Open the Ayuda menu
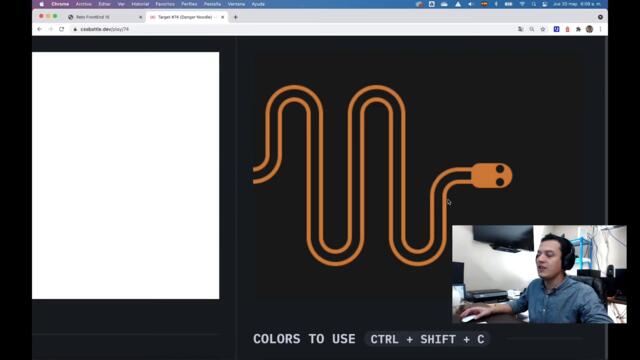The height and width of the screenshot is (360, 640). (x=258, y=4)
